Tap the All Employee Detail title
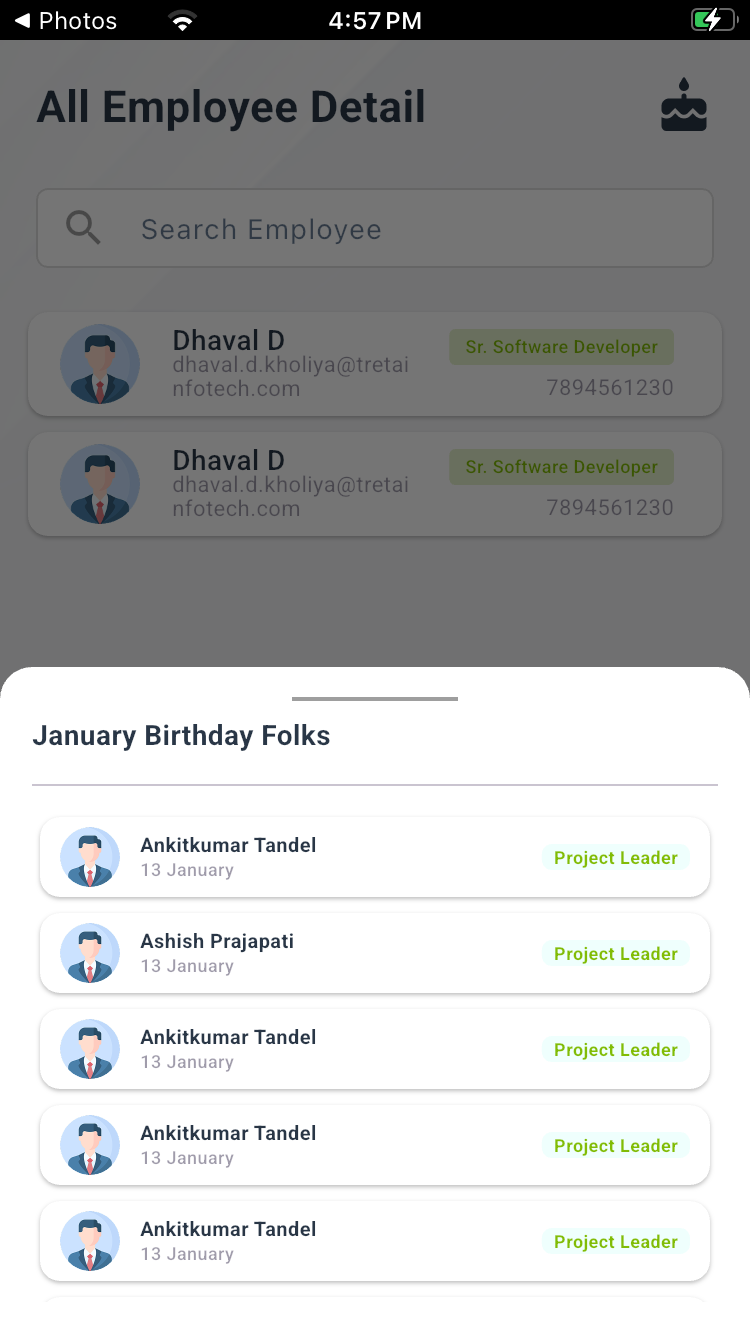 (231, 108)
